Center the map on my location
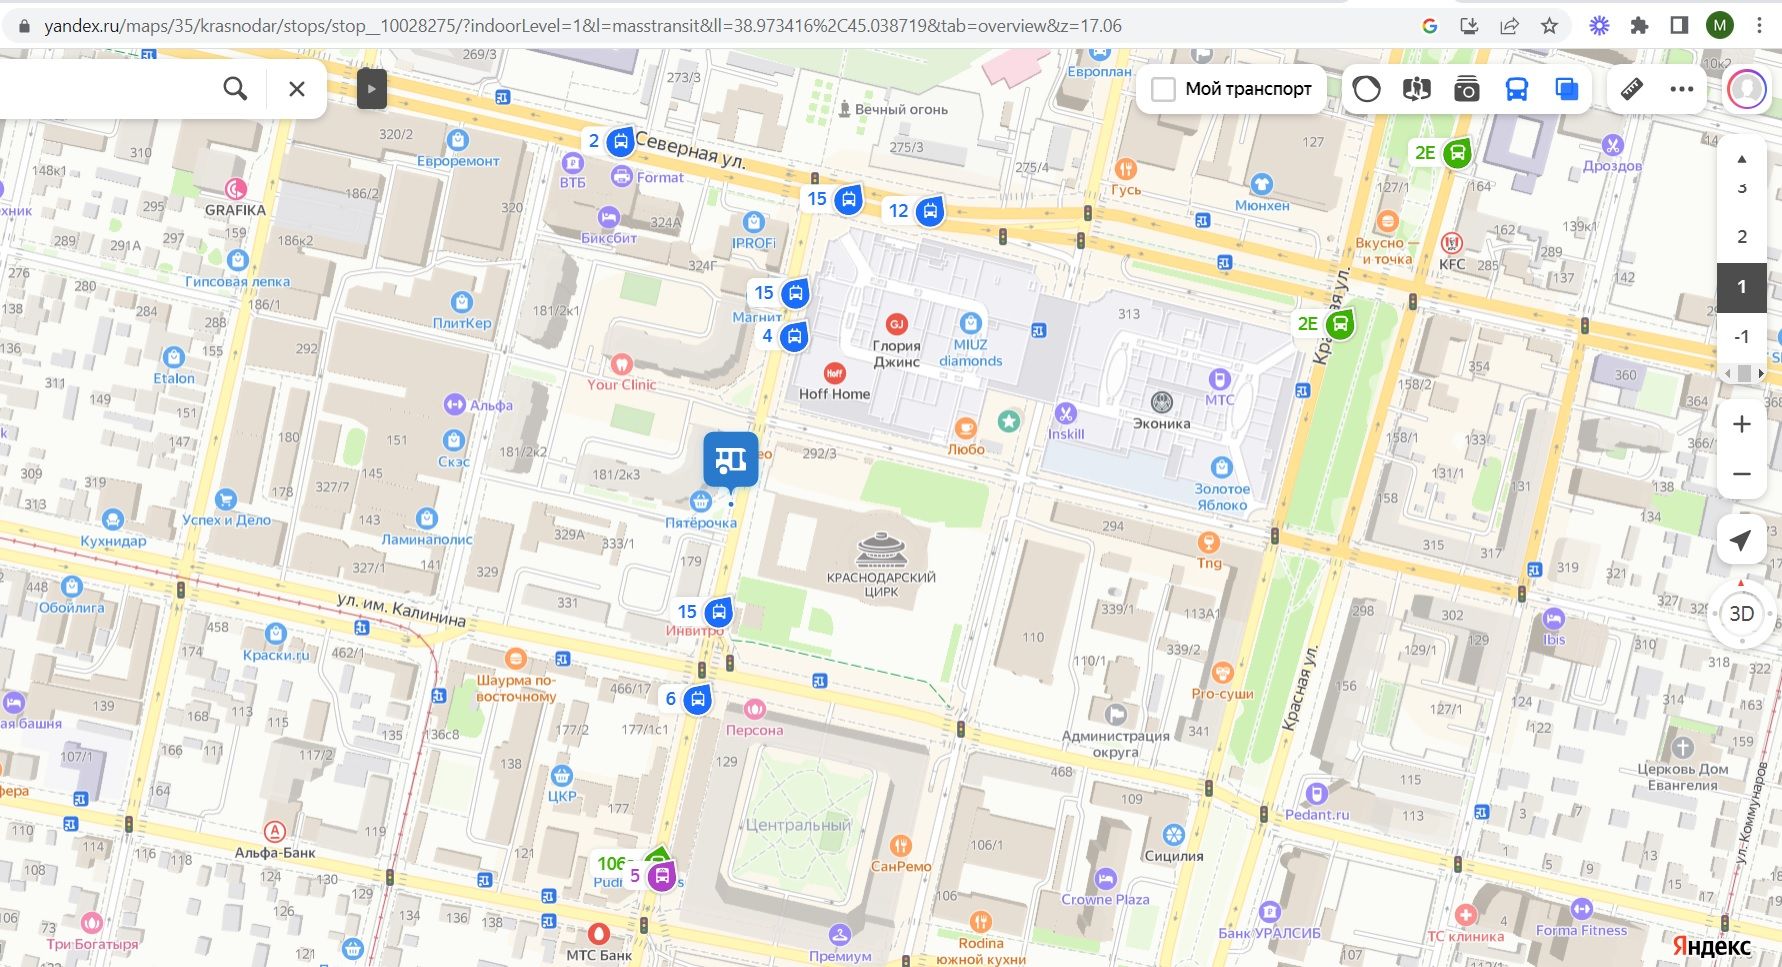Screen dimensions: 1782x967 click(x=1741, y=540)
